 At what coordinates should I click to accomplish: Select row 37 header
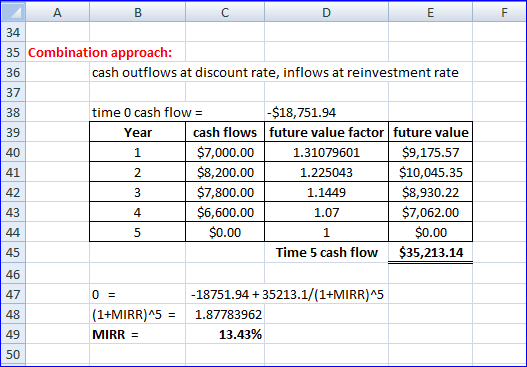(13, 92)
